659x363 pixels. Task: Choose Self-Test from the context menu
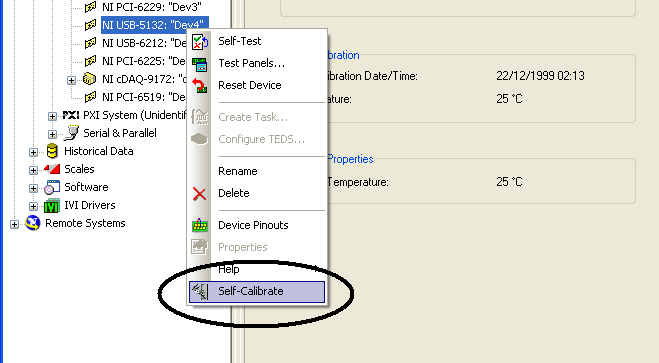point(257,41)
